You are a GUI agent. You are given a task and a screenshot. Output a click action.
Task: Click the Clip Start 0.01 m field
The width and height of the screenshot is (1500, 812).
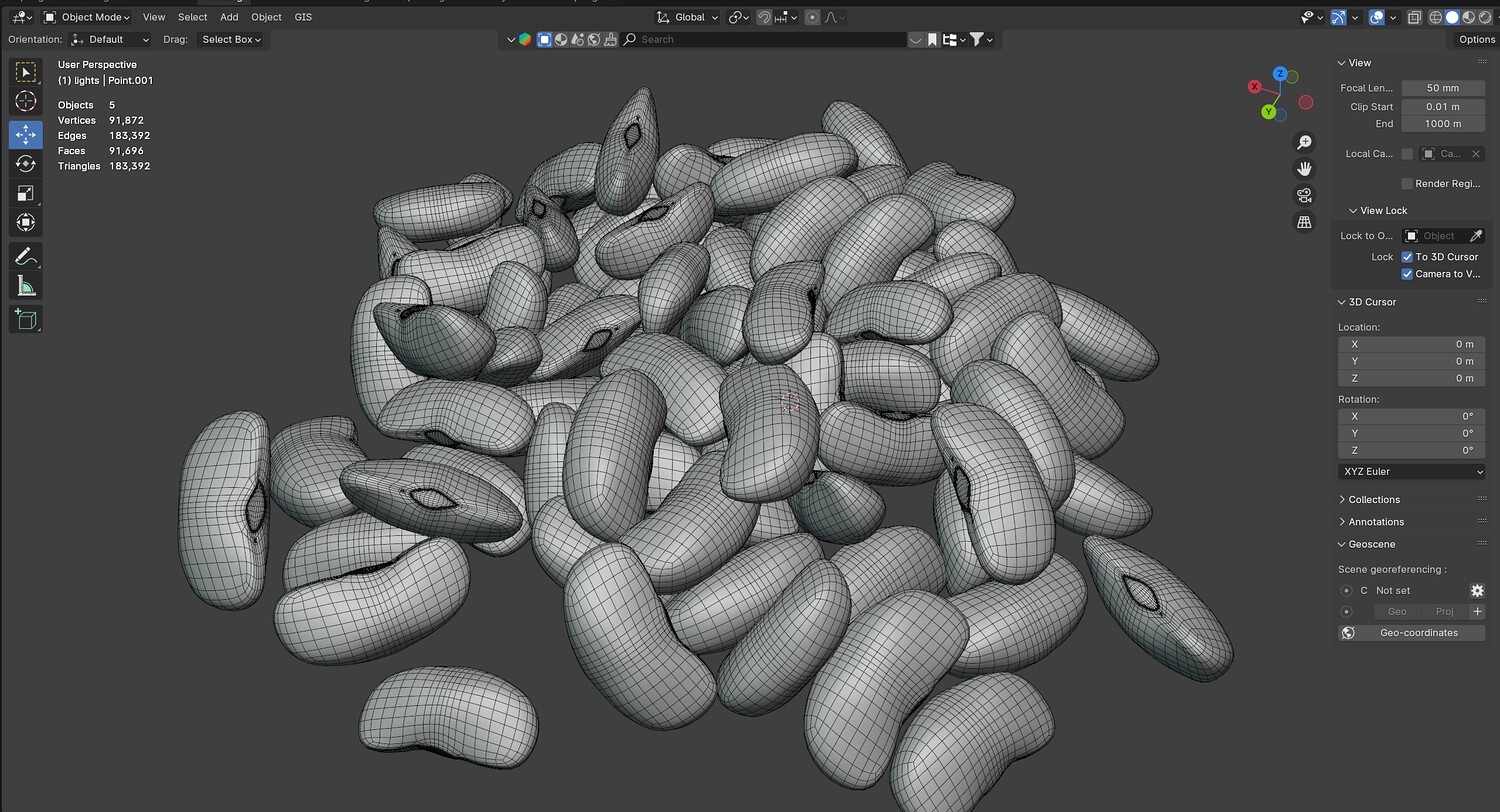click(x=1443, y=106)
